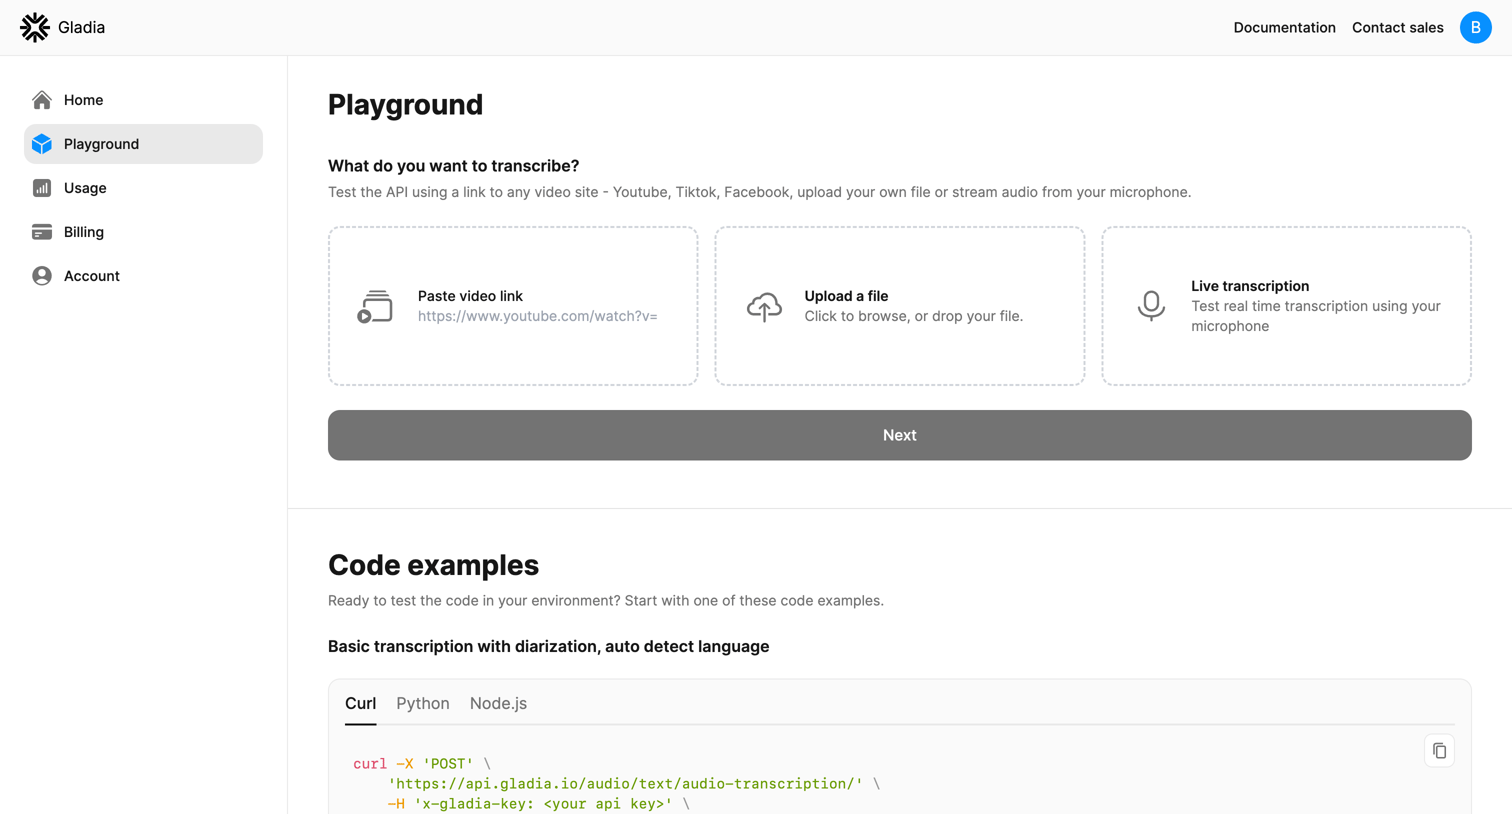
Task: Click the Usage bar chart icon
Action: pyautogui.click(x=42, y=188)
